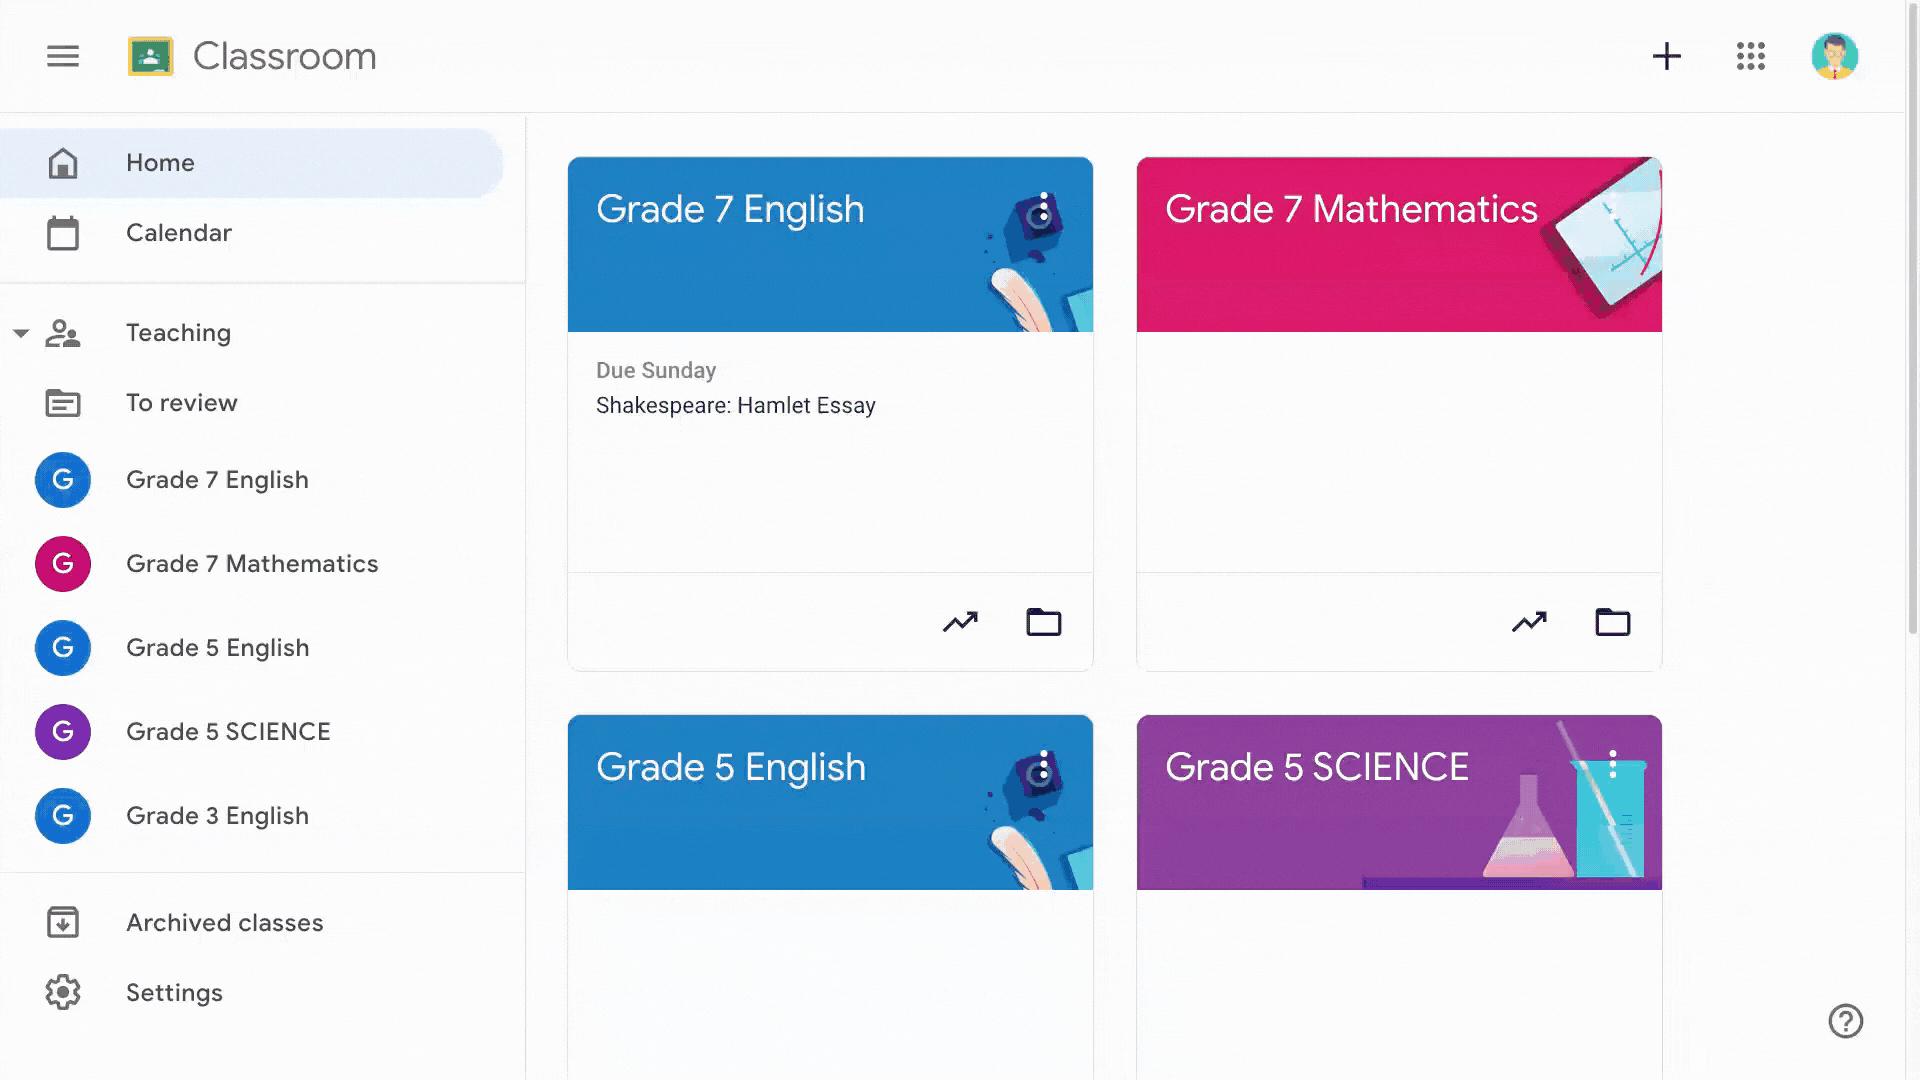Open three-dot menu on Grade 7 English card

click(1043, 208)
